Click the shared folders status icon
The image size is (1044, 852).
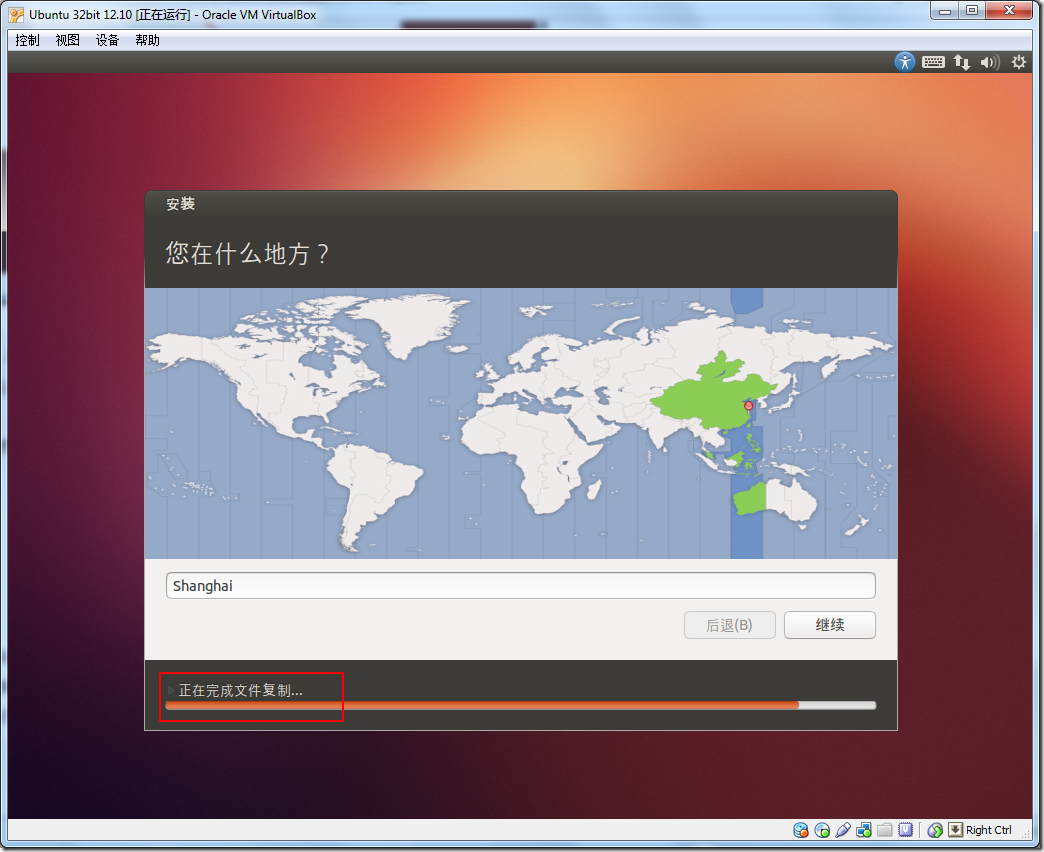tap(884, 830)
